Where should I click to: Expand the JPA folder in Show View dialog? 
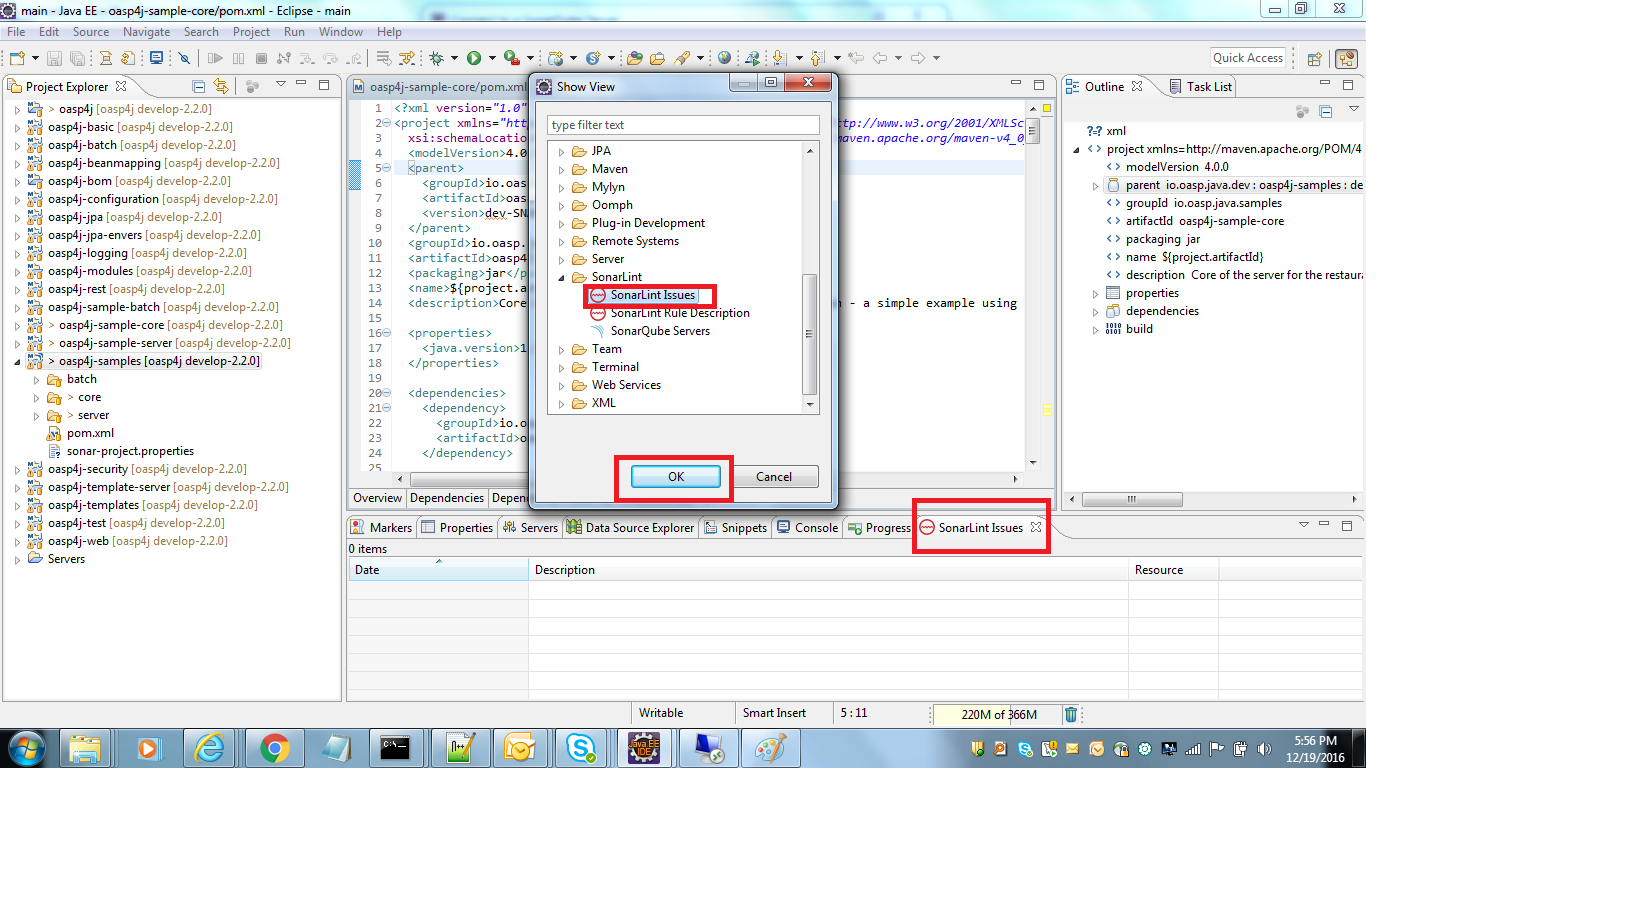(561, 152)
